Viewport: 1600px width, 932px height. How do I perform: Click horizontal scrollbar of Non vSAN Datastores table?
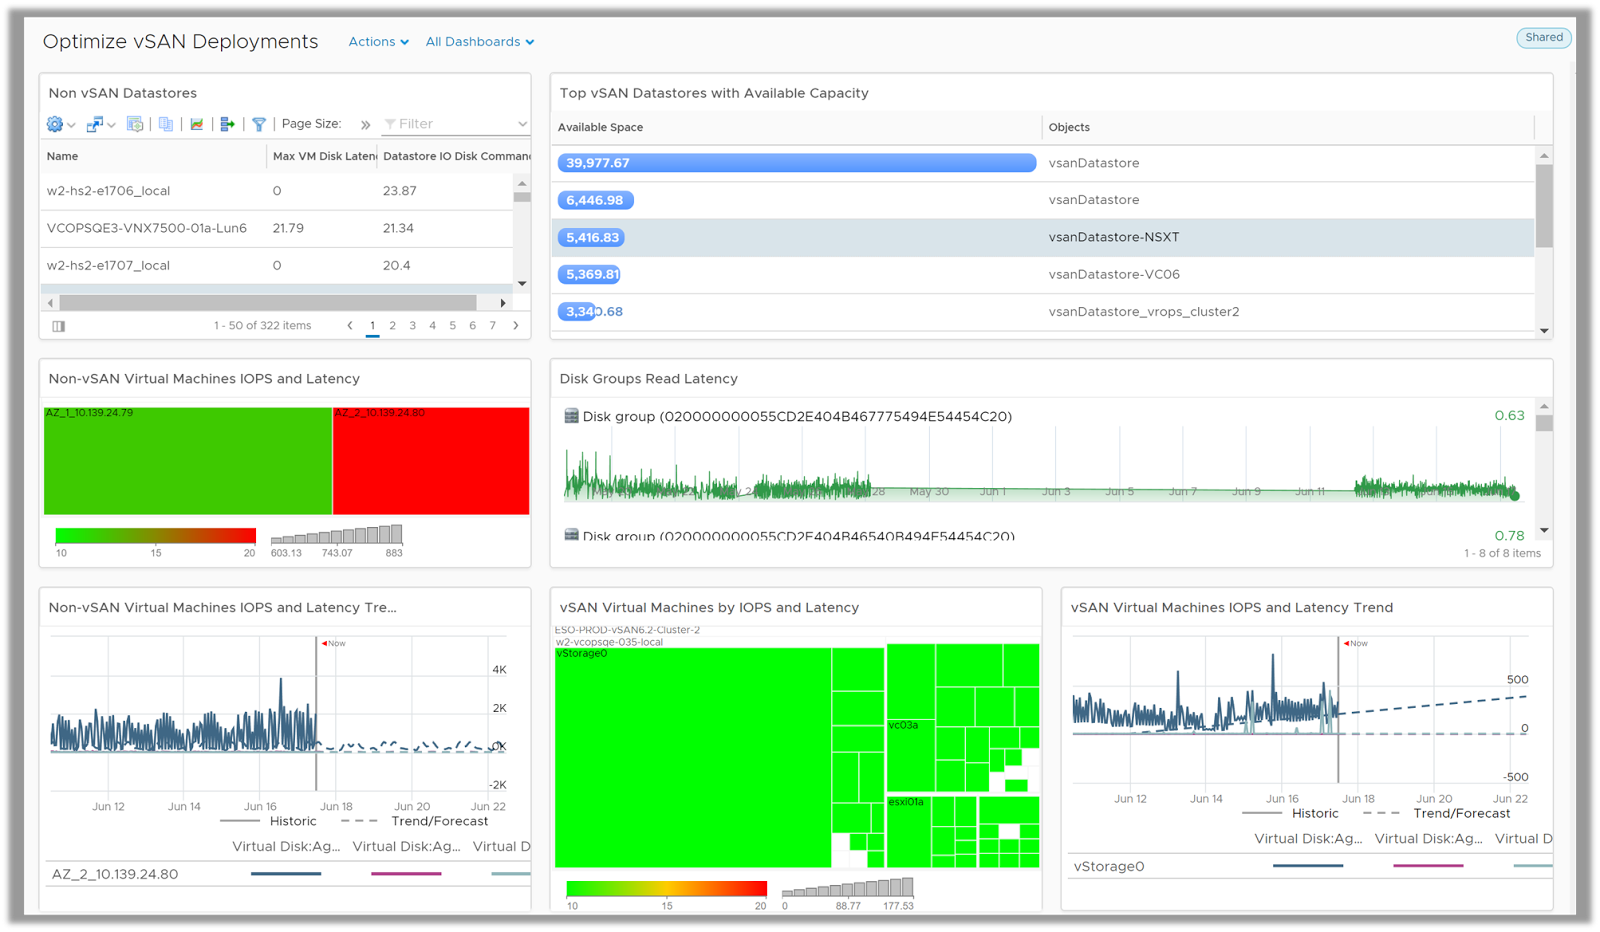tap(268, 302)
